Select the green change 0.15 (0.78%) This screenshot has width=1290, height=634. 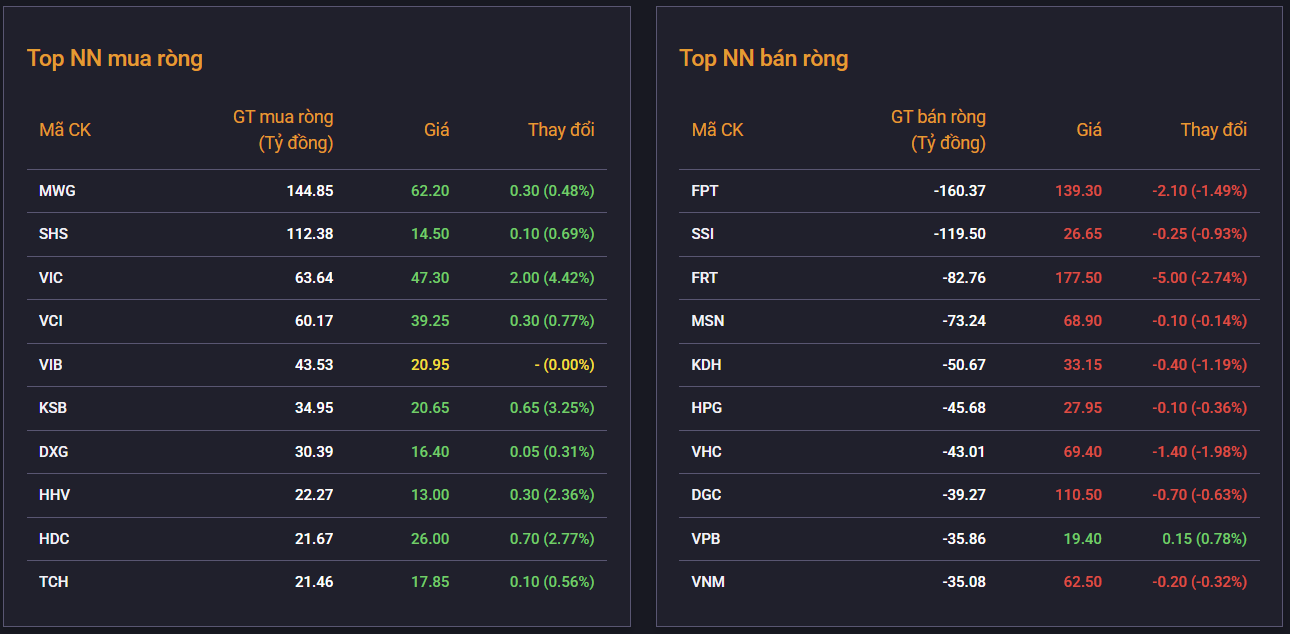[x=1204, y=539]
